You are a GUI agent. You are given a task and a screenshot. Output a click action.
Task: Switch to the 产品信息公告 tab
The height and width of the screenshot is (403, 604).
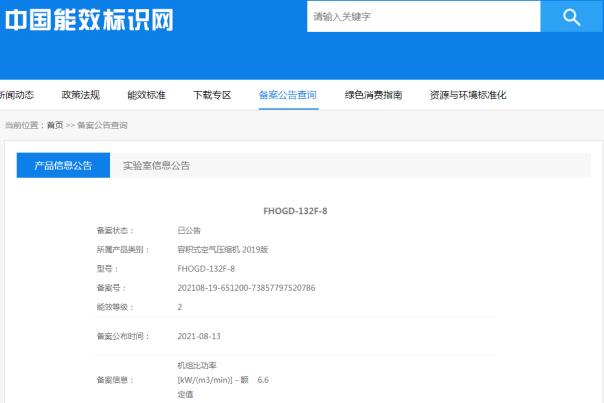pyautogui.click(x=63, y=165)
